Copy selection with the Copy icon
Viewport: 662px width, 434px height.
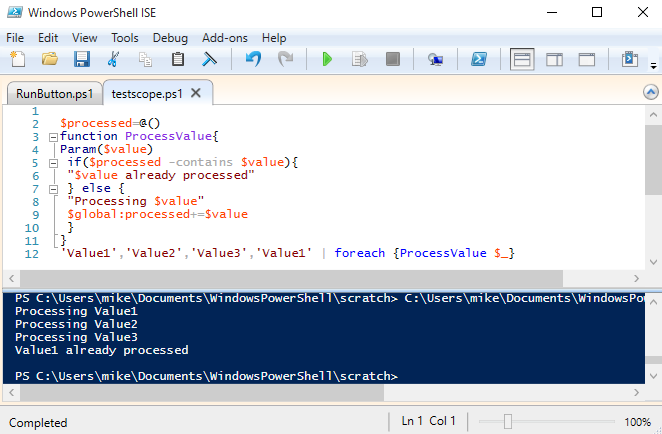(146, 60)
